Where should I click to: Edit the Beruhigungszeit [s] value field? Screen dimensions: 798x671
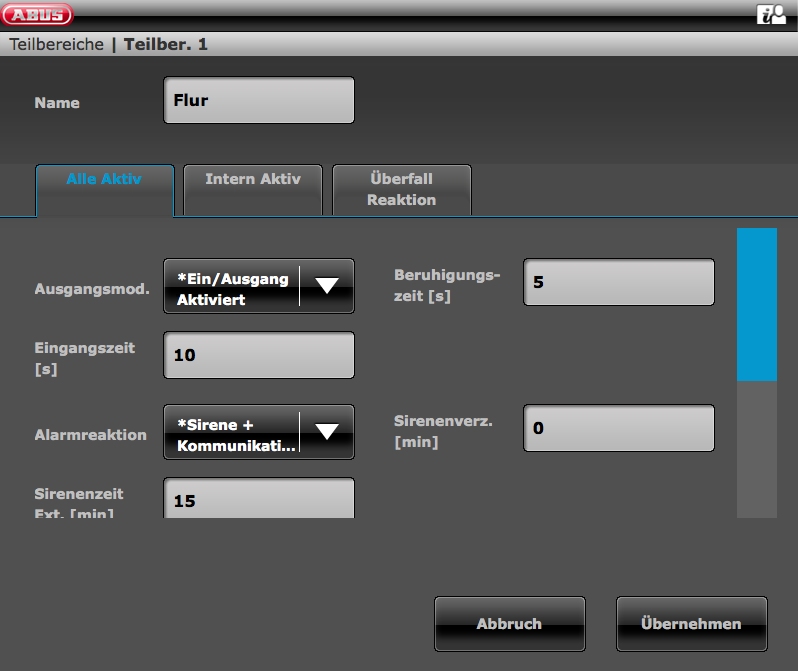[618, 282]
